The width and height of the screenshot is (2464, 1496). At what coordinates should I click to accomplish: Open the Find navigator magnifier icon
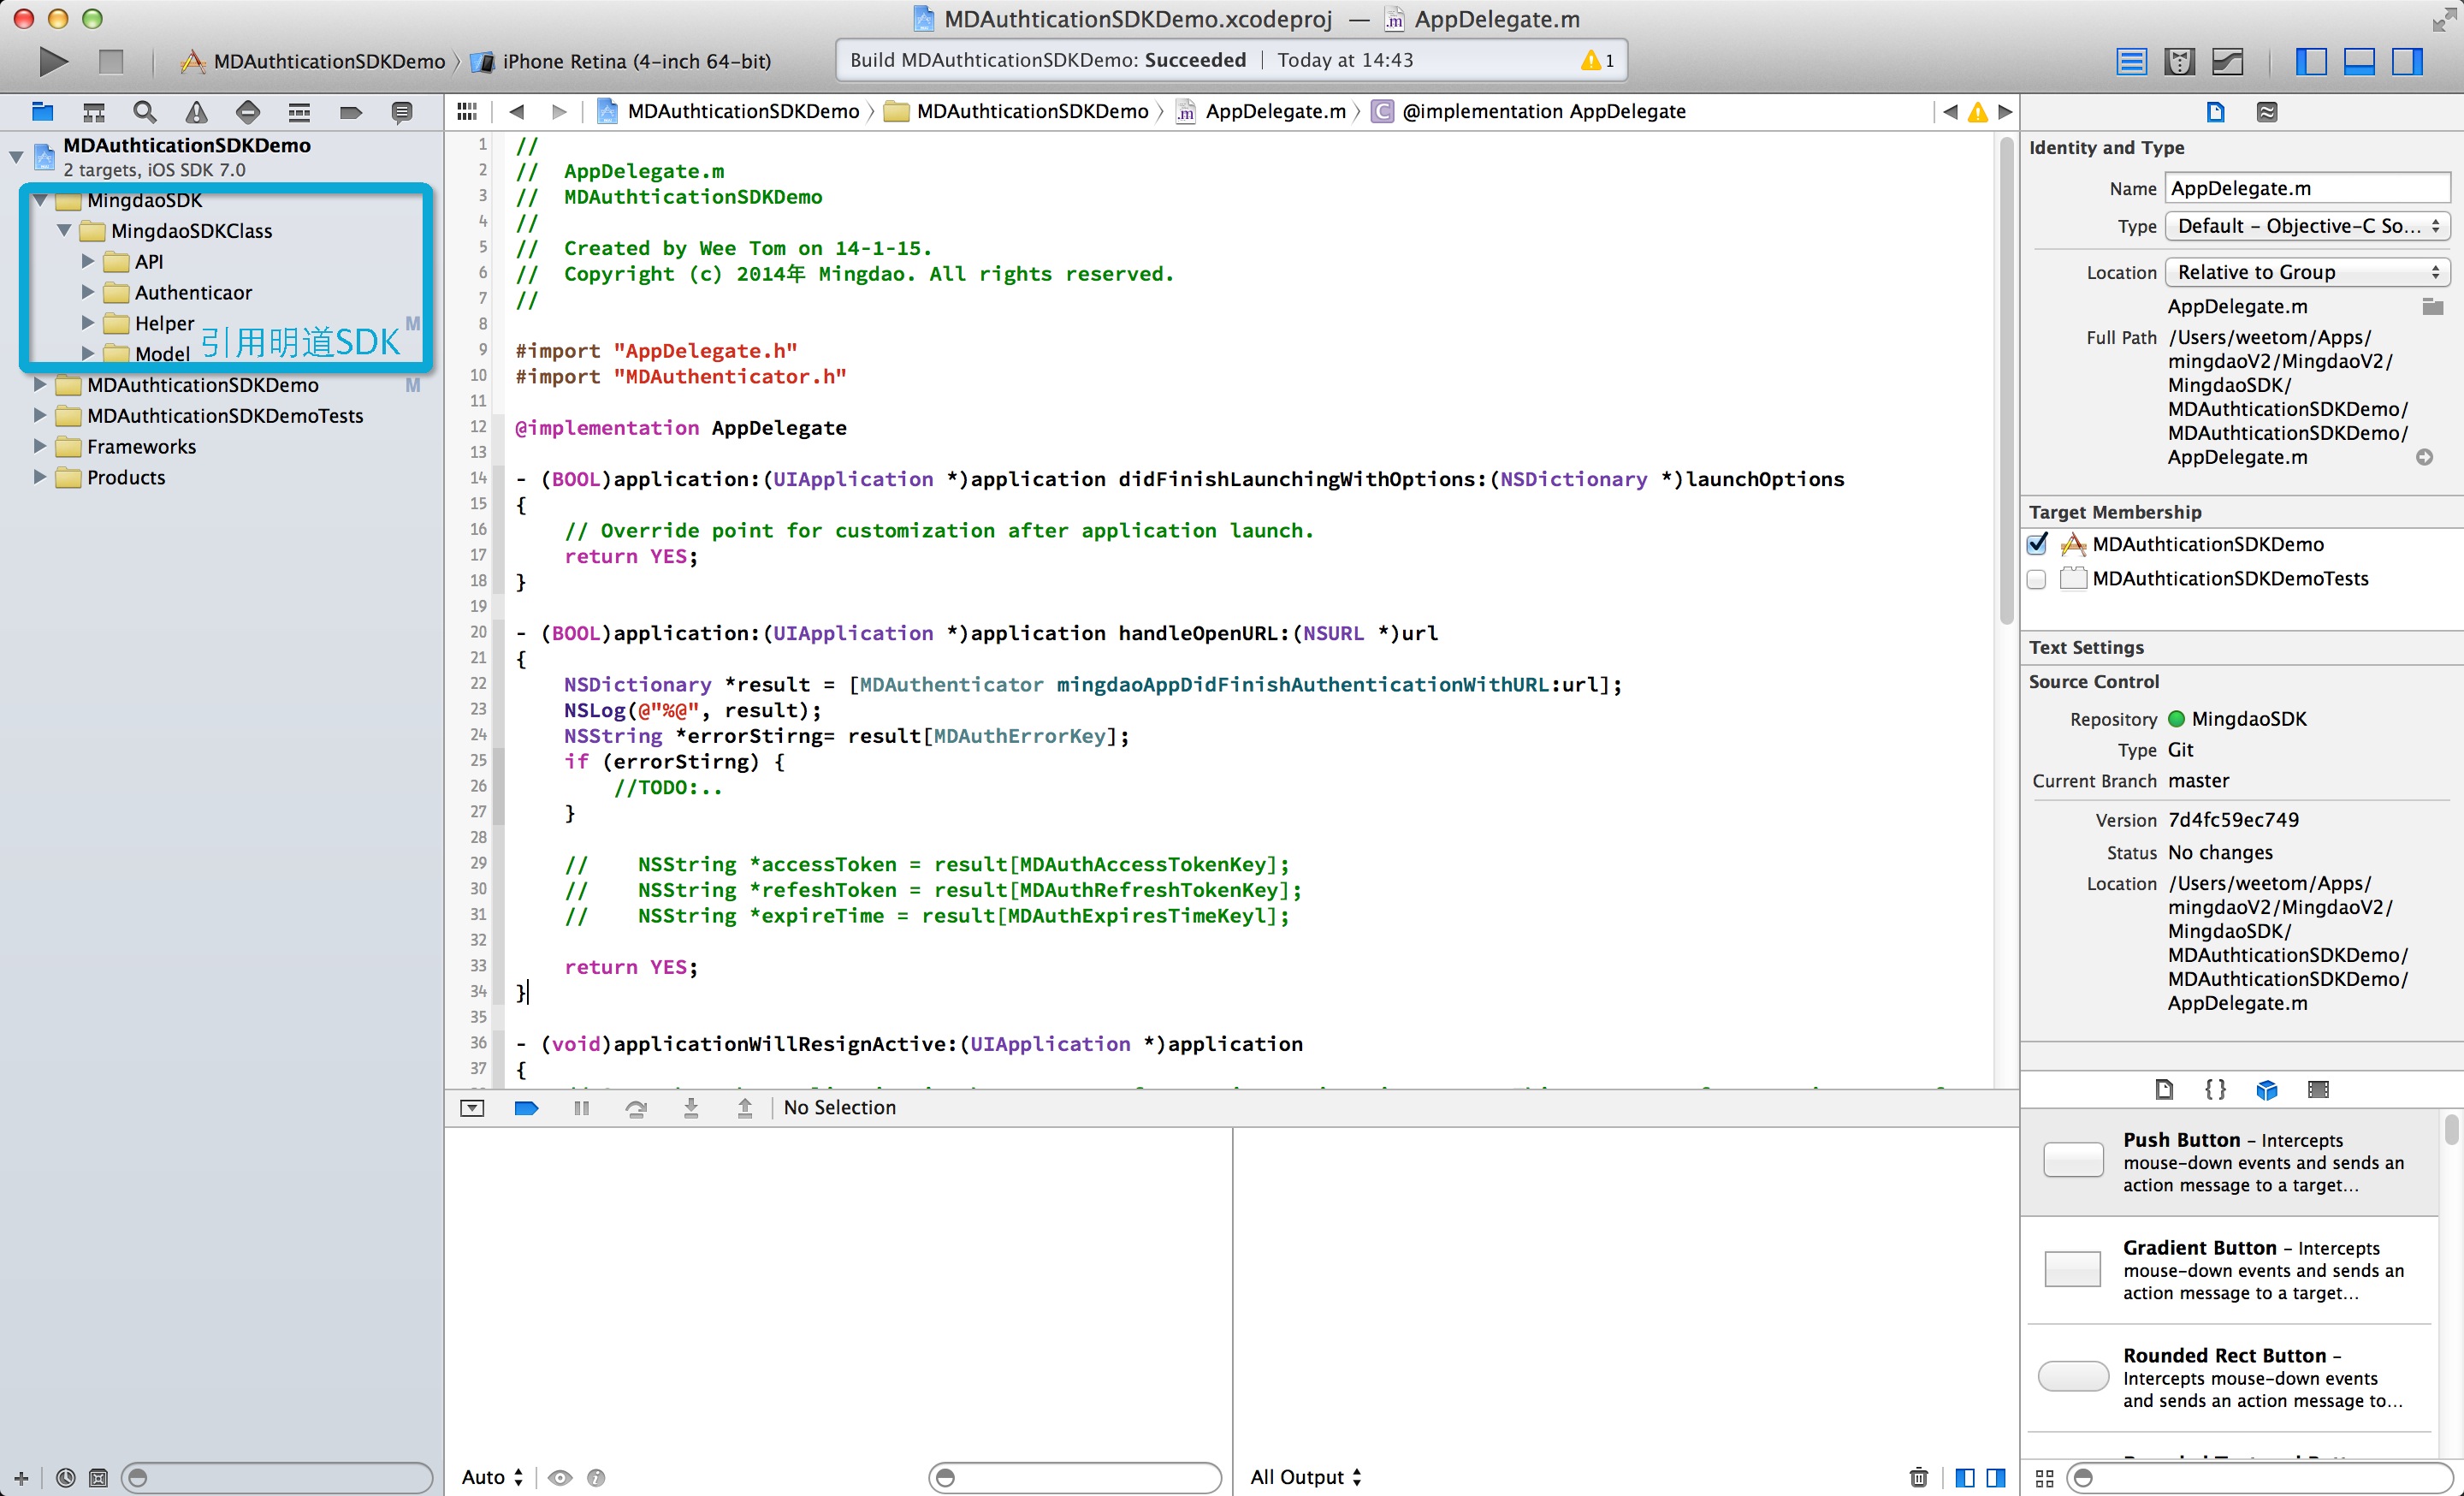[145, 112]
